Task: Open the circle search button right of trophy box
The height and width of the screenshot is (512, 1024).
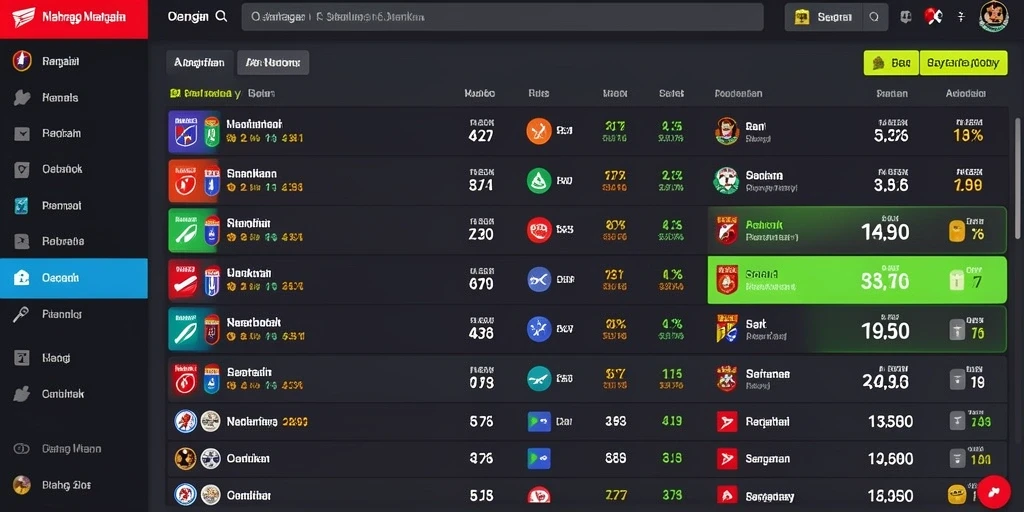Action: (x=875, y=18)
